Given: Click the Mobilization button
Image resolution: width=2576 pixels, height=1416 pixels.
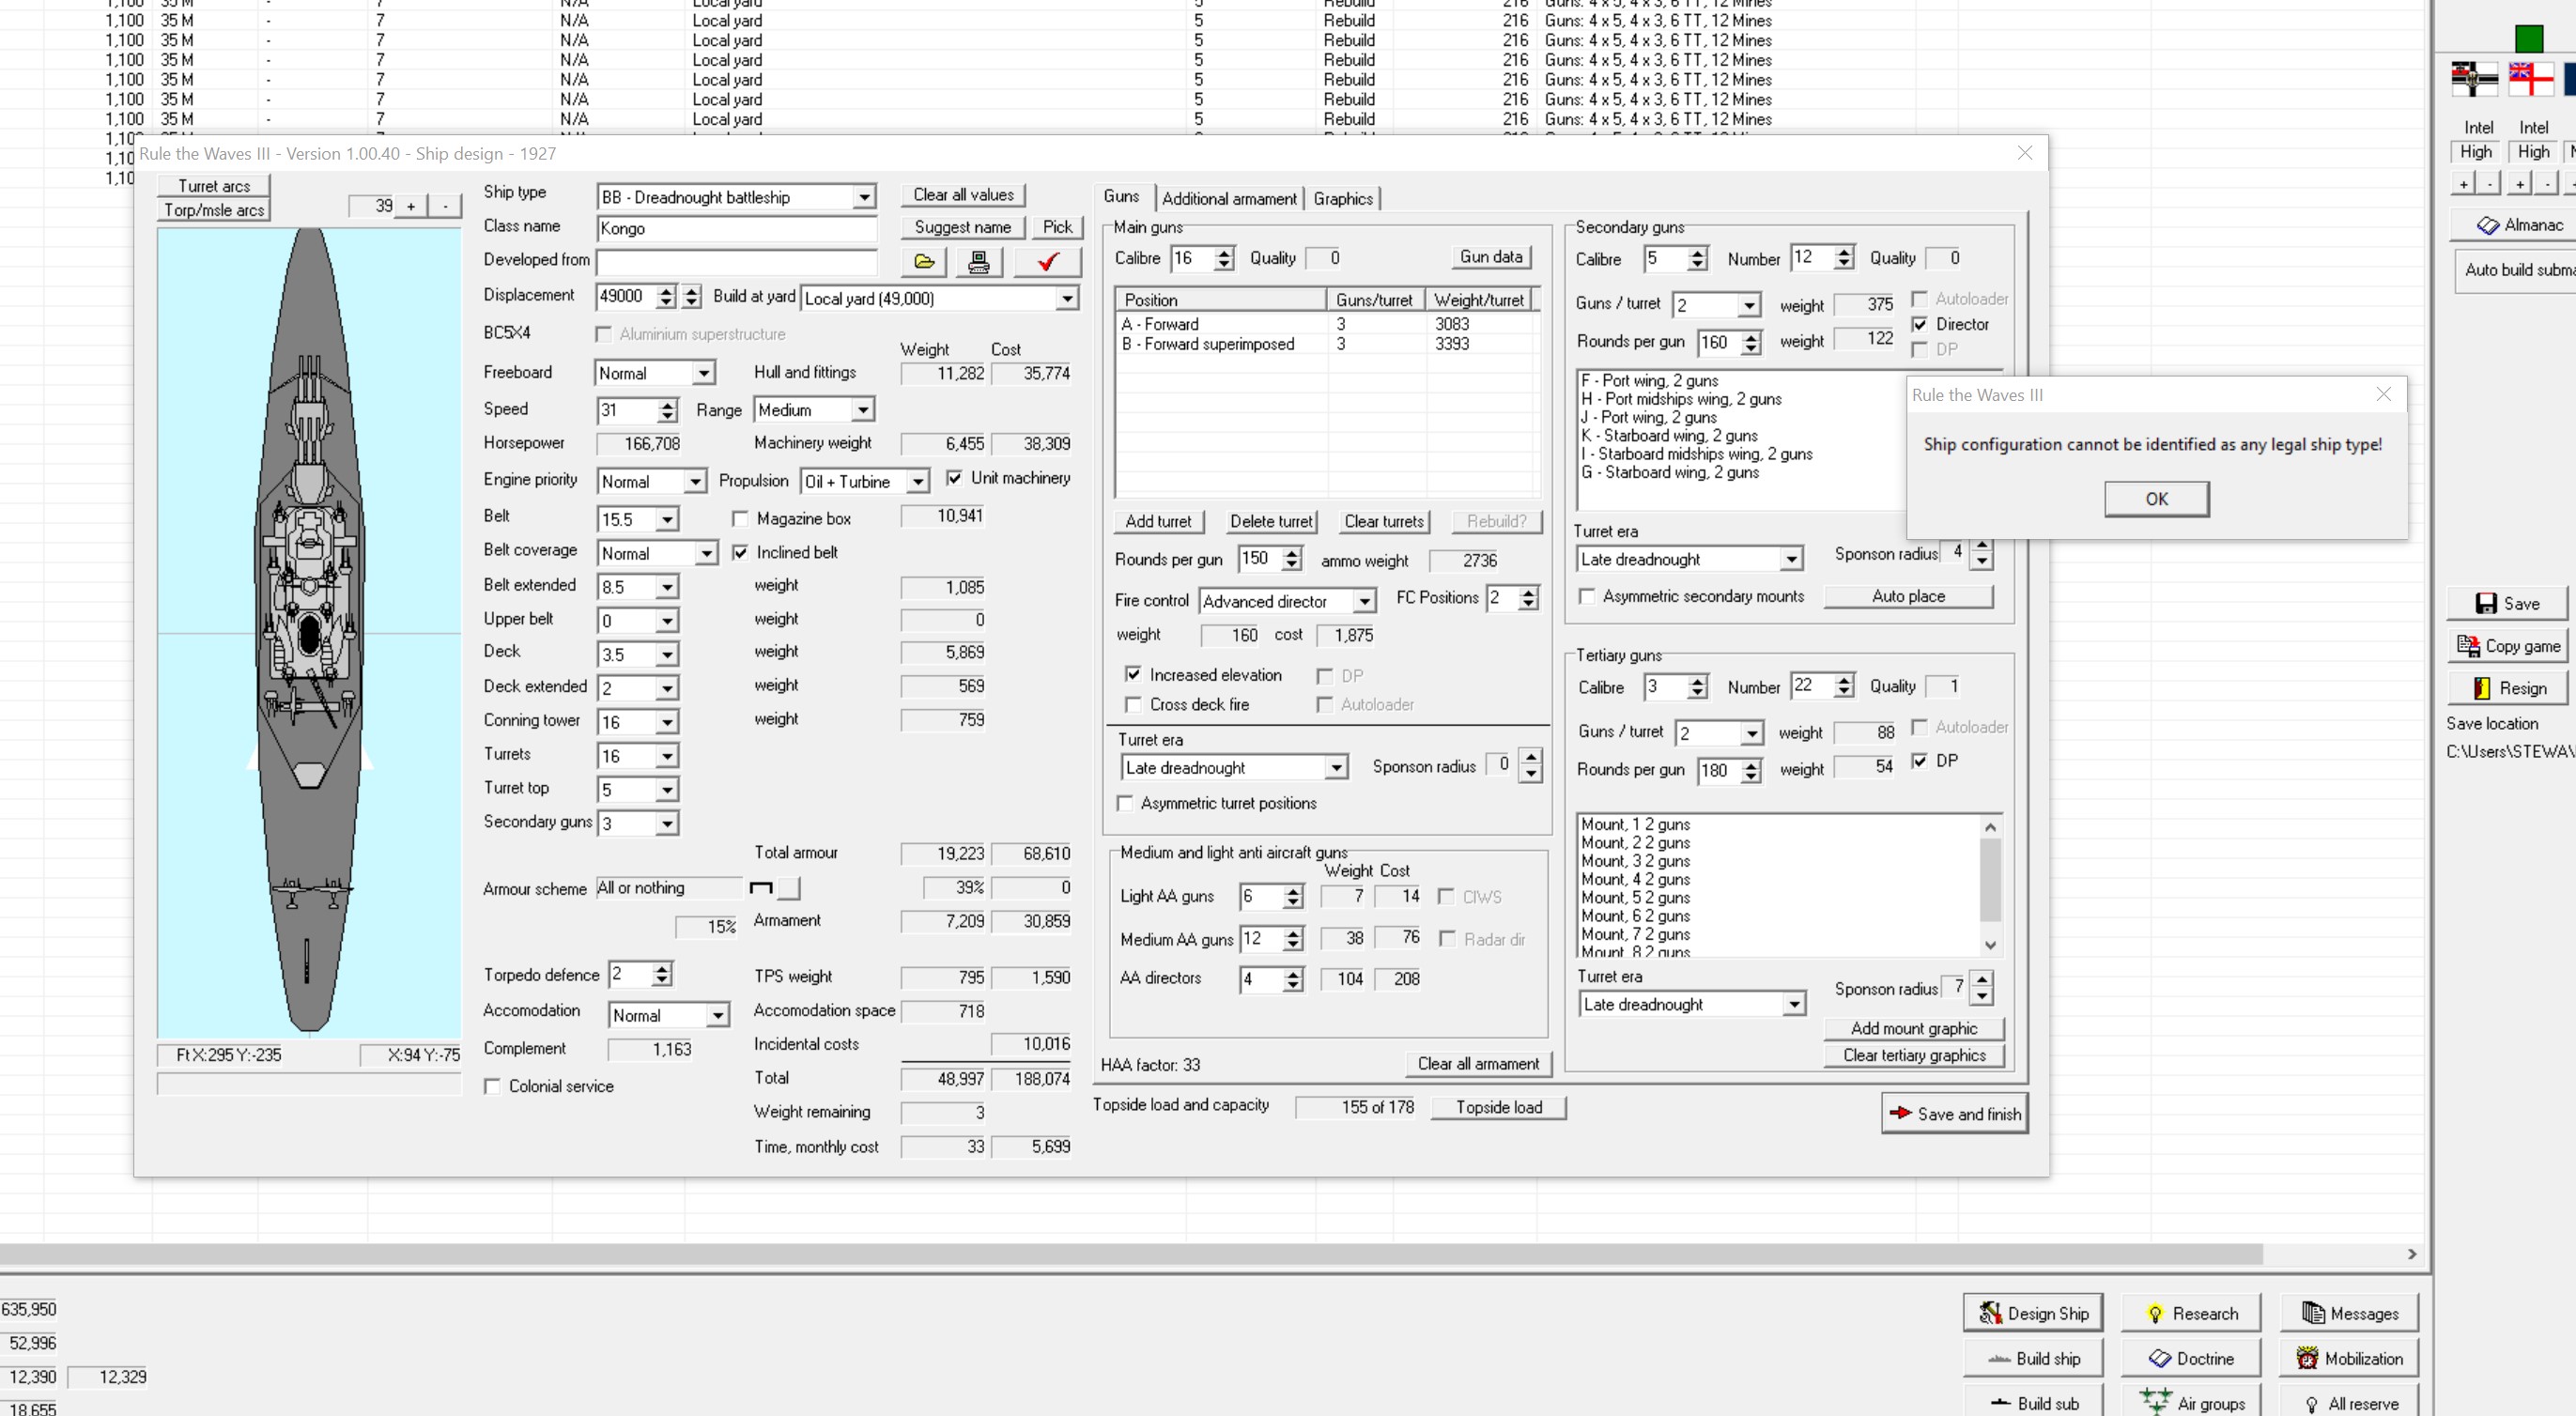Looking at the screenshot, I should (x=2349, y=1358).
